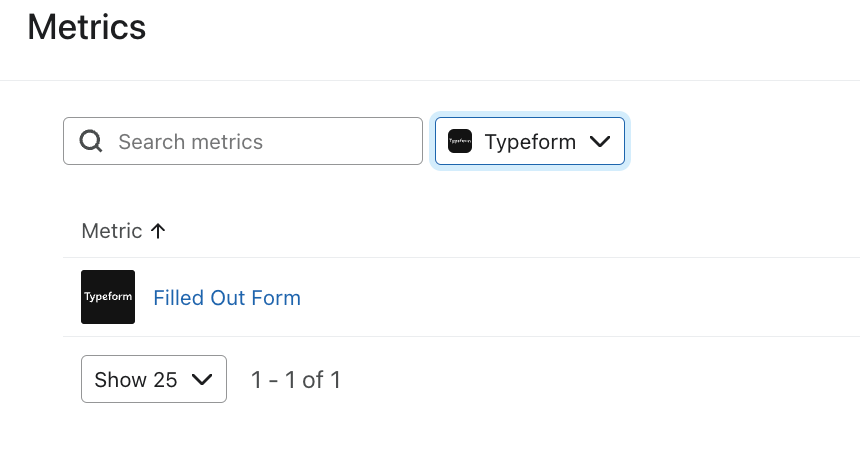
Task: Click the "Show 25" text label
Action: click(x=136, y=380)
